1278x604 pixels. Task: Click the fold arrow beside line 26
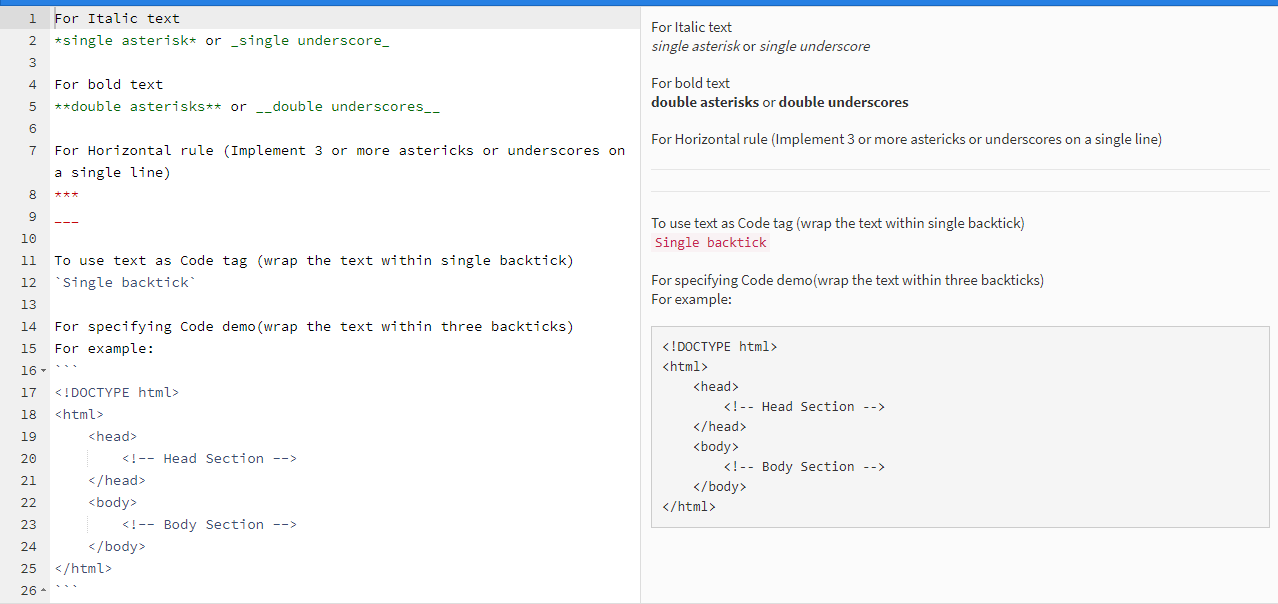pos(42,591)
